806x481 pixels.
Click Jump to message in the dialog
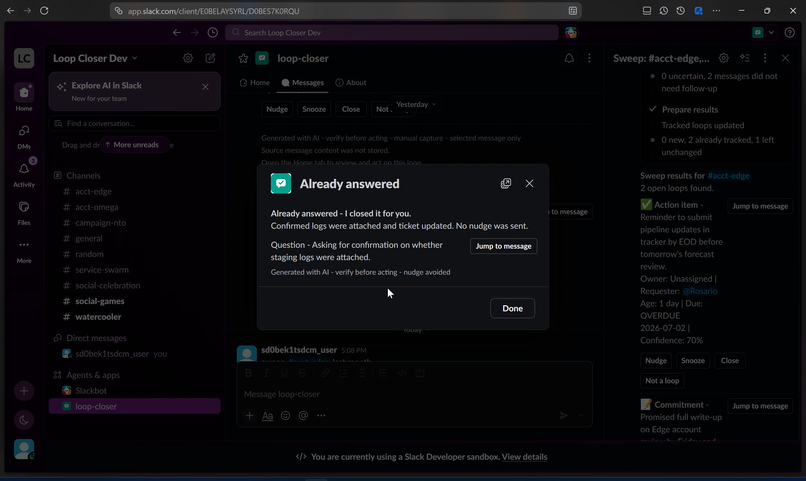tap(503, 246)
